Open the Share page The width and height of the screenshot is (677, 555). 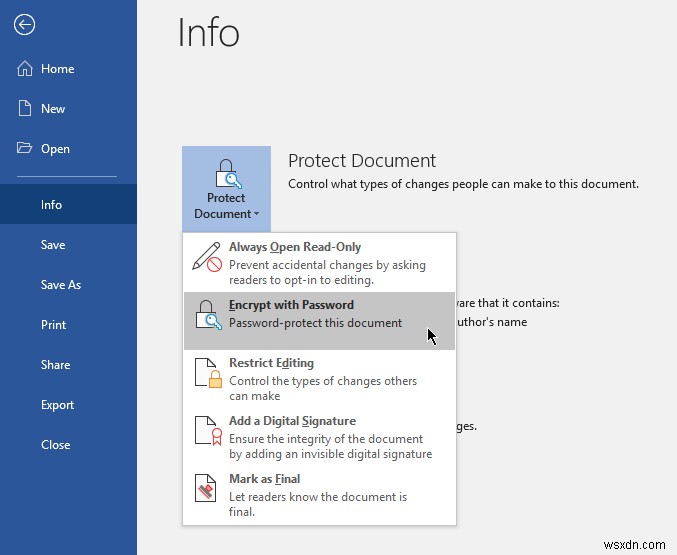(68, 365)
